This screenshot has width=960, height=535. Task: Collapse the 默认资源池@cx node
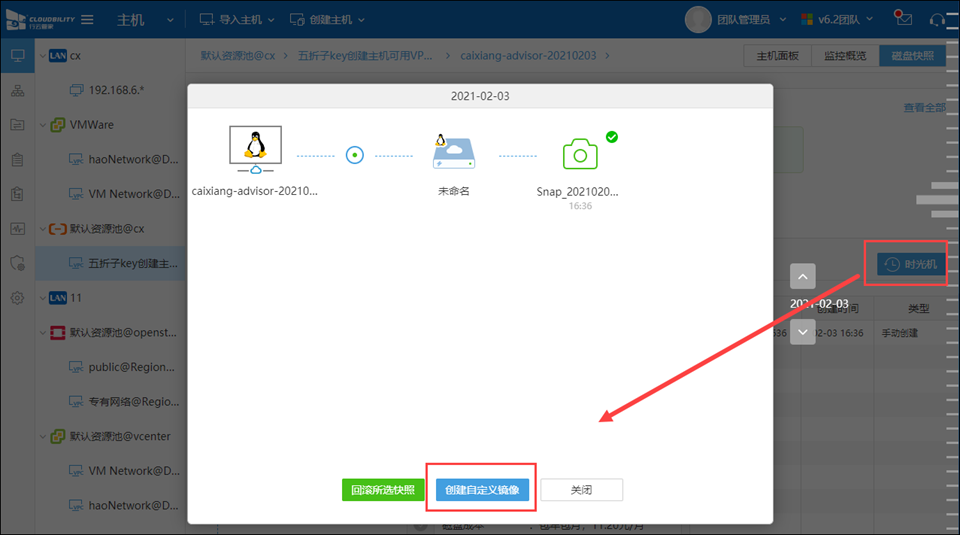[43, 229]
